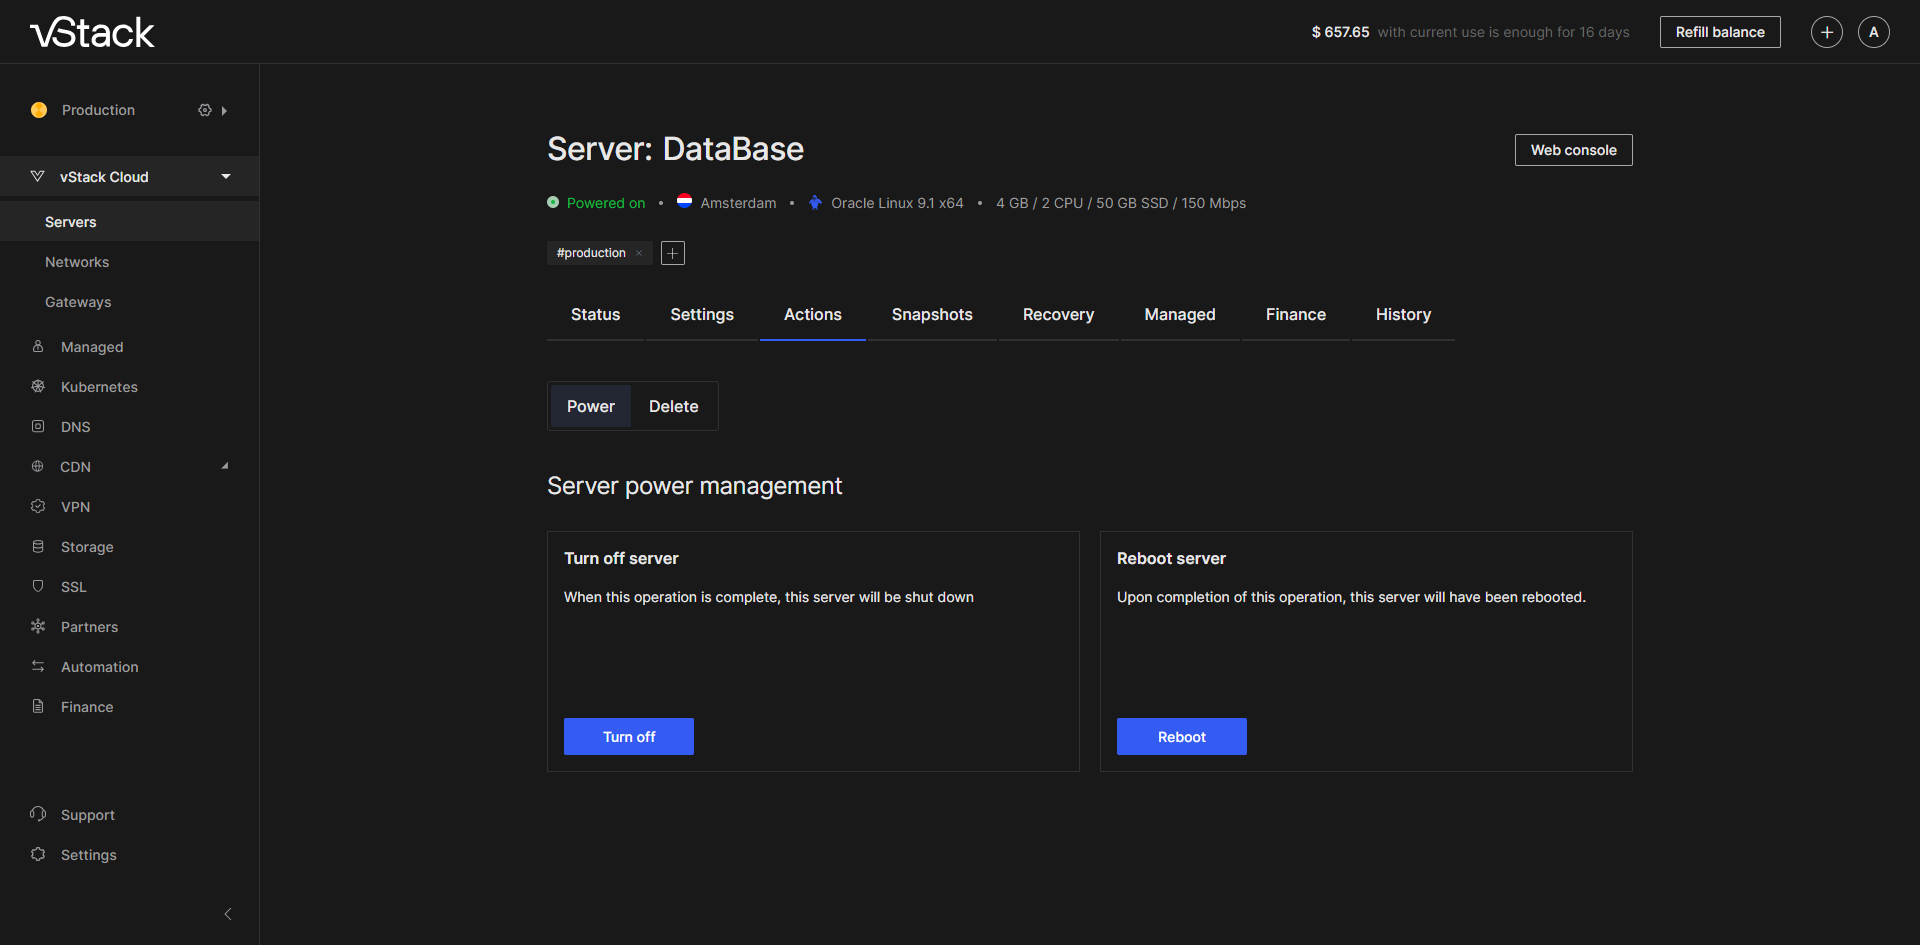
Task: Click the Partners sidebar icon
Action: click(x=38, y=626)
